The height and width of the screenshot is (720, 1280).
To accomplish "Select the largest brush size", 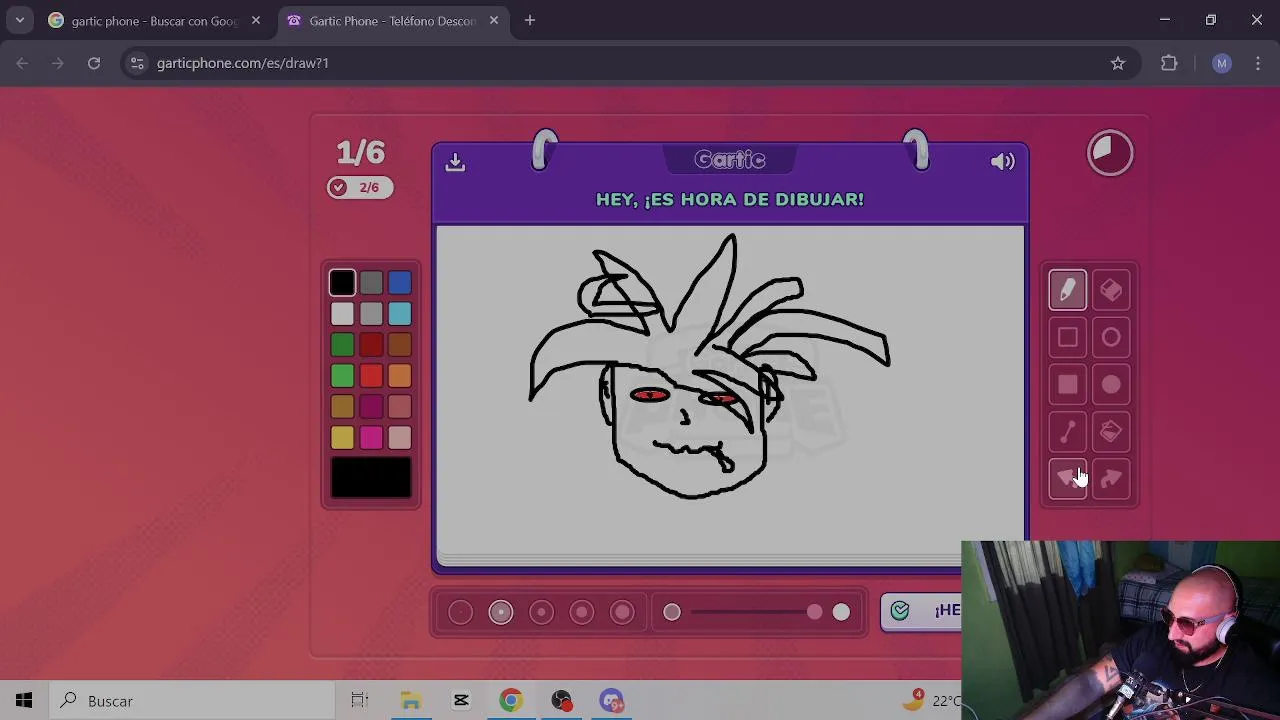I will [622, 612].
